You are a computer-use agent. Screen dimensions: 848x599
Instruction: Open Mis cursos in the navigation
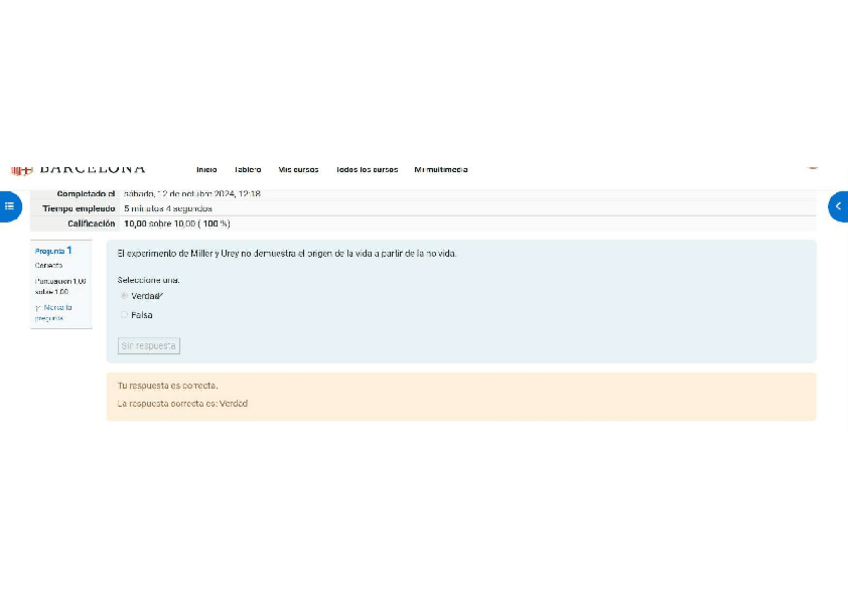tap(299, 170)
